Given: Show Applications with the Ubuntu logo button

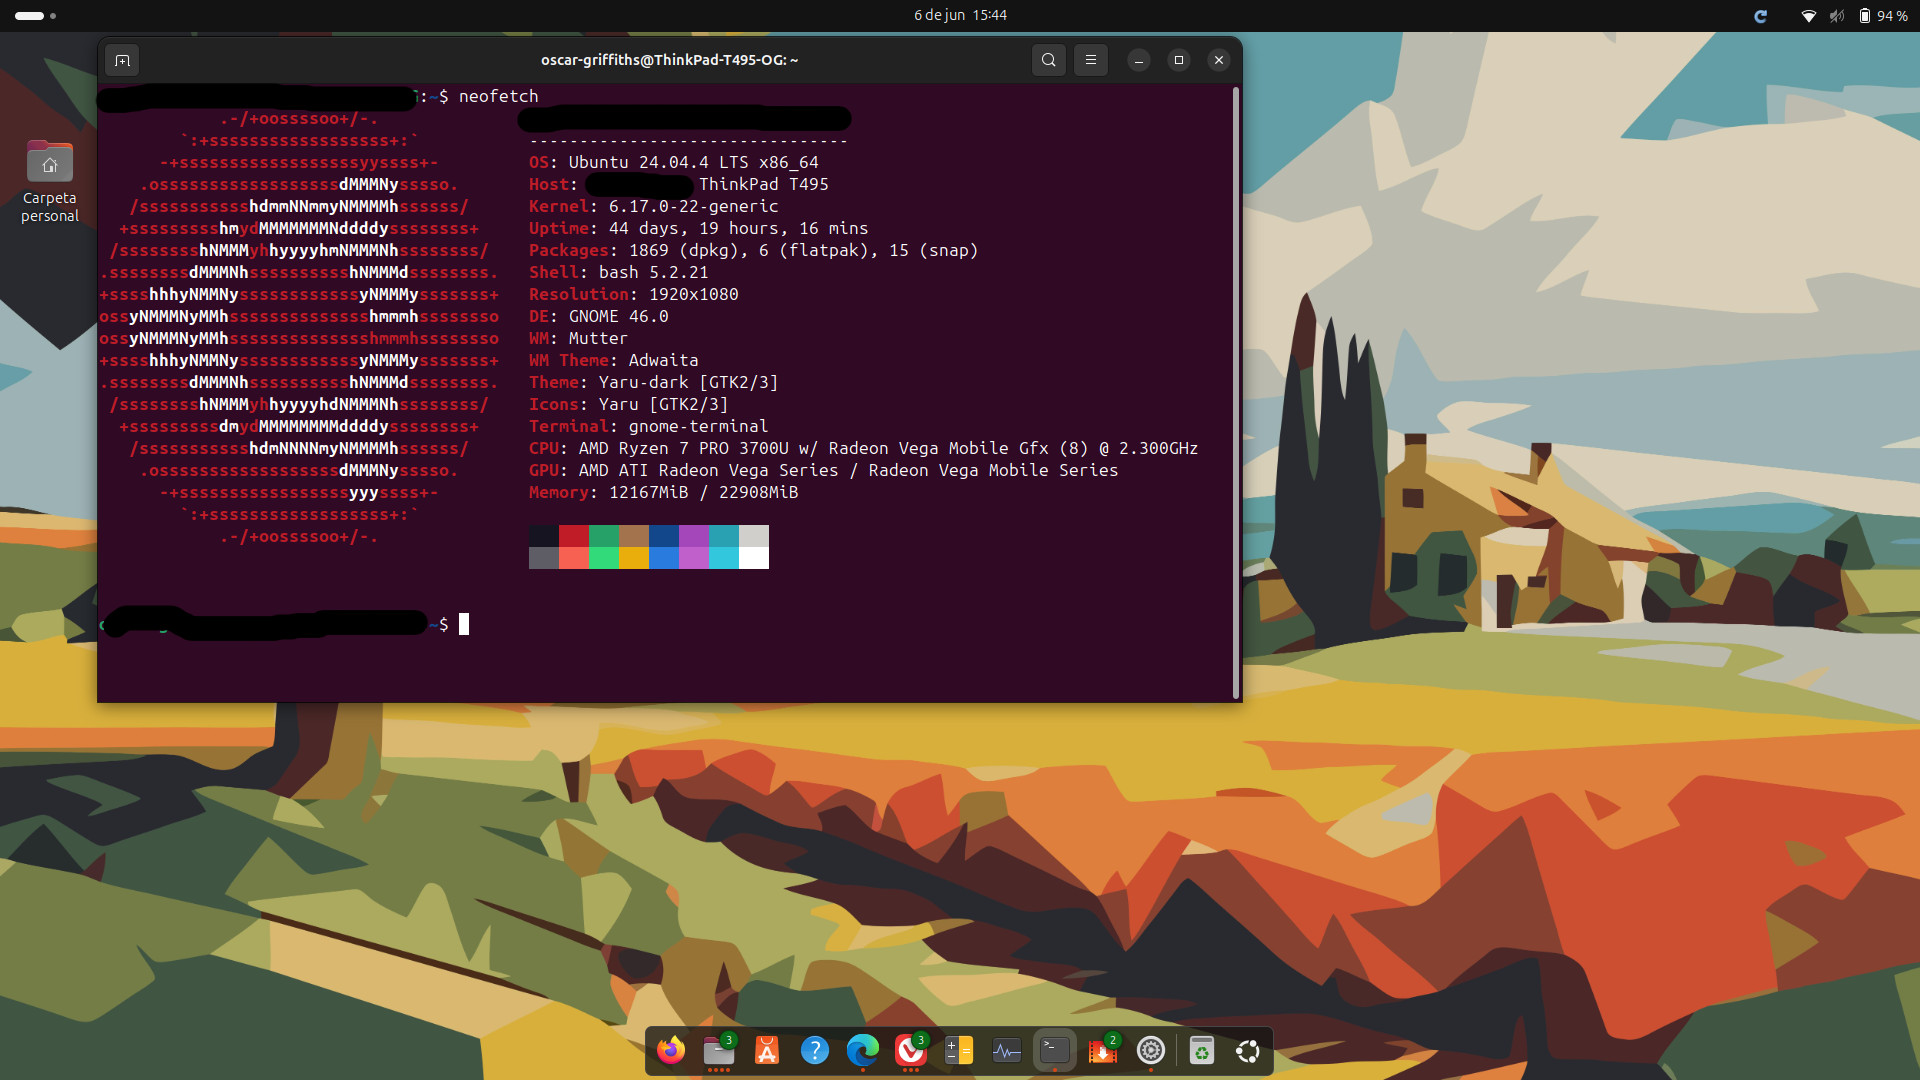Looking at the screenshot, I should pyautogui.click(x=1248, y=1050).
